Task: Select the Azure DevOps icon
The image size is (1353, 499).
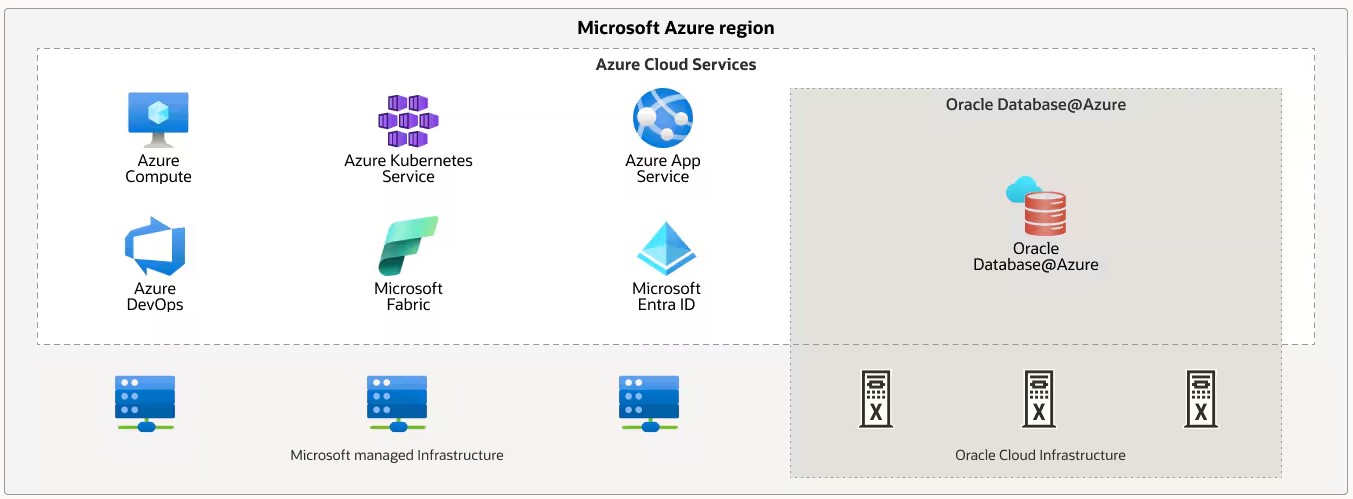Action: (x=155, y=247)
